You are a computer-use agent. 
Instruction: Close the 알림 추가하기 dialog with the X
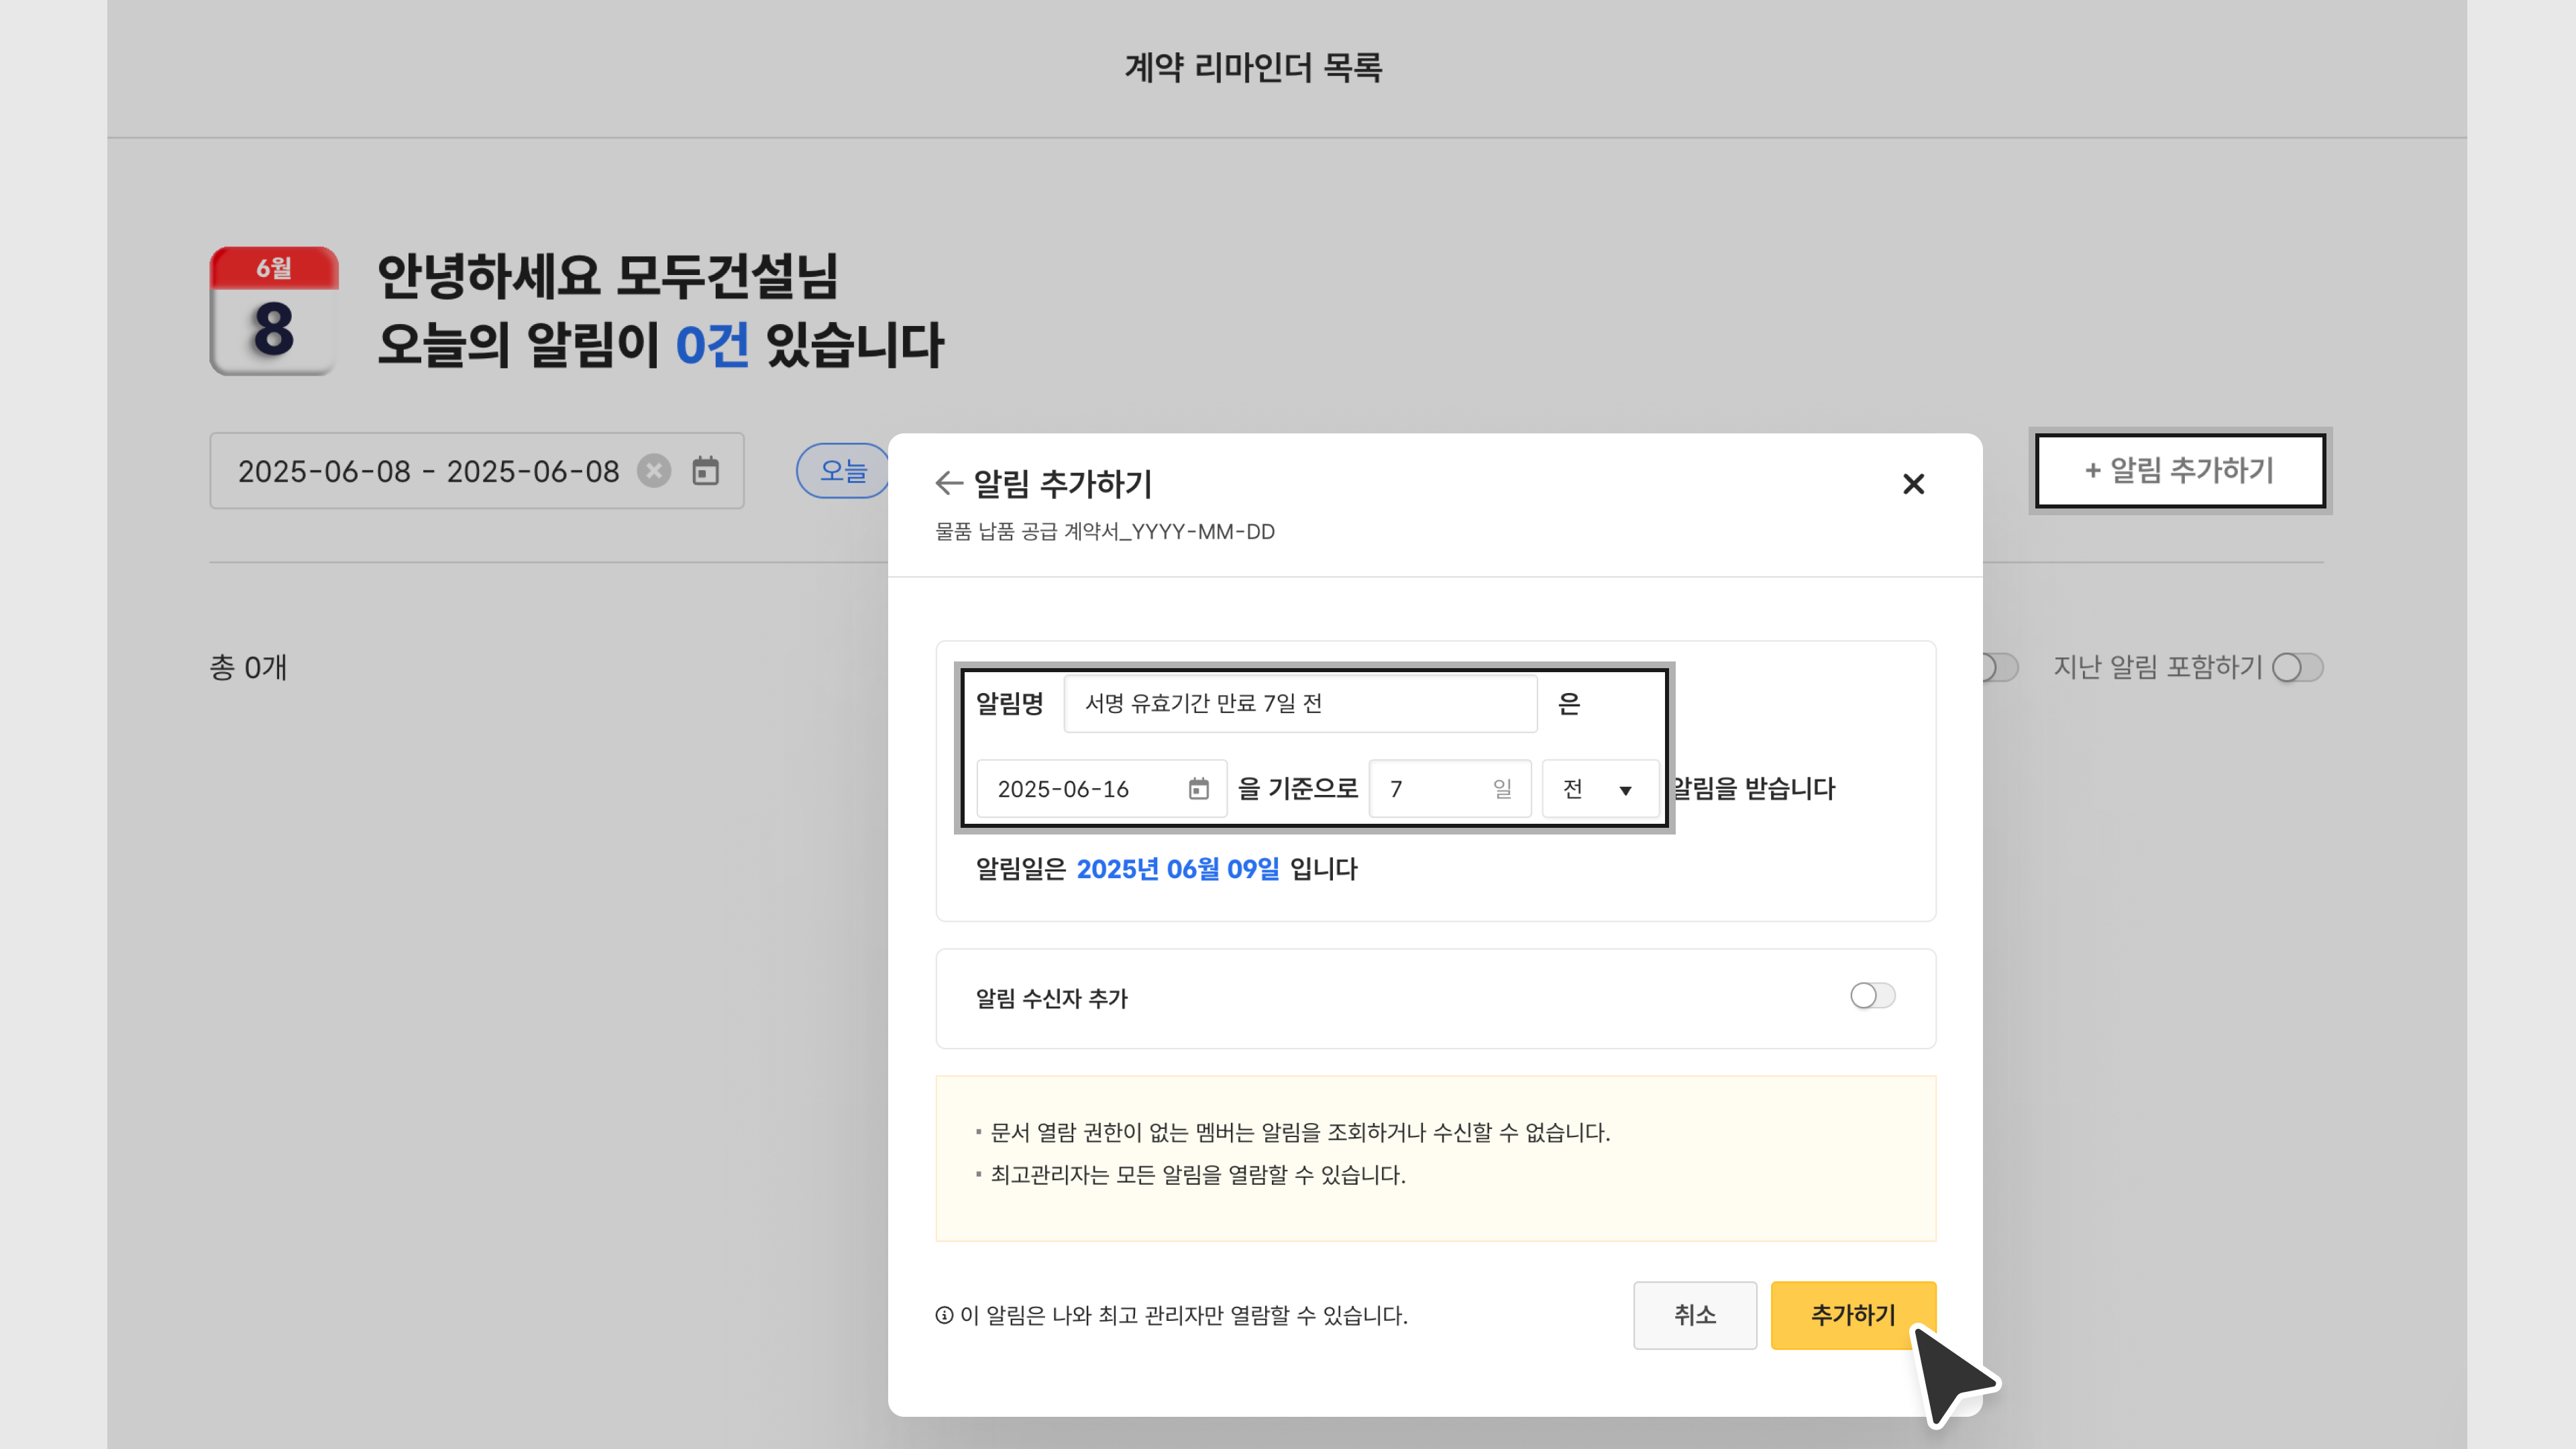click(x=1912, y=484)
